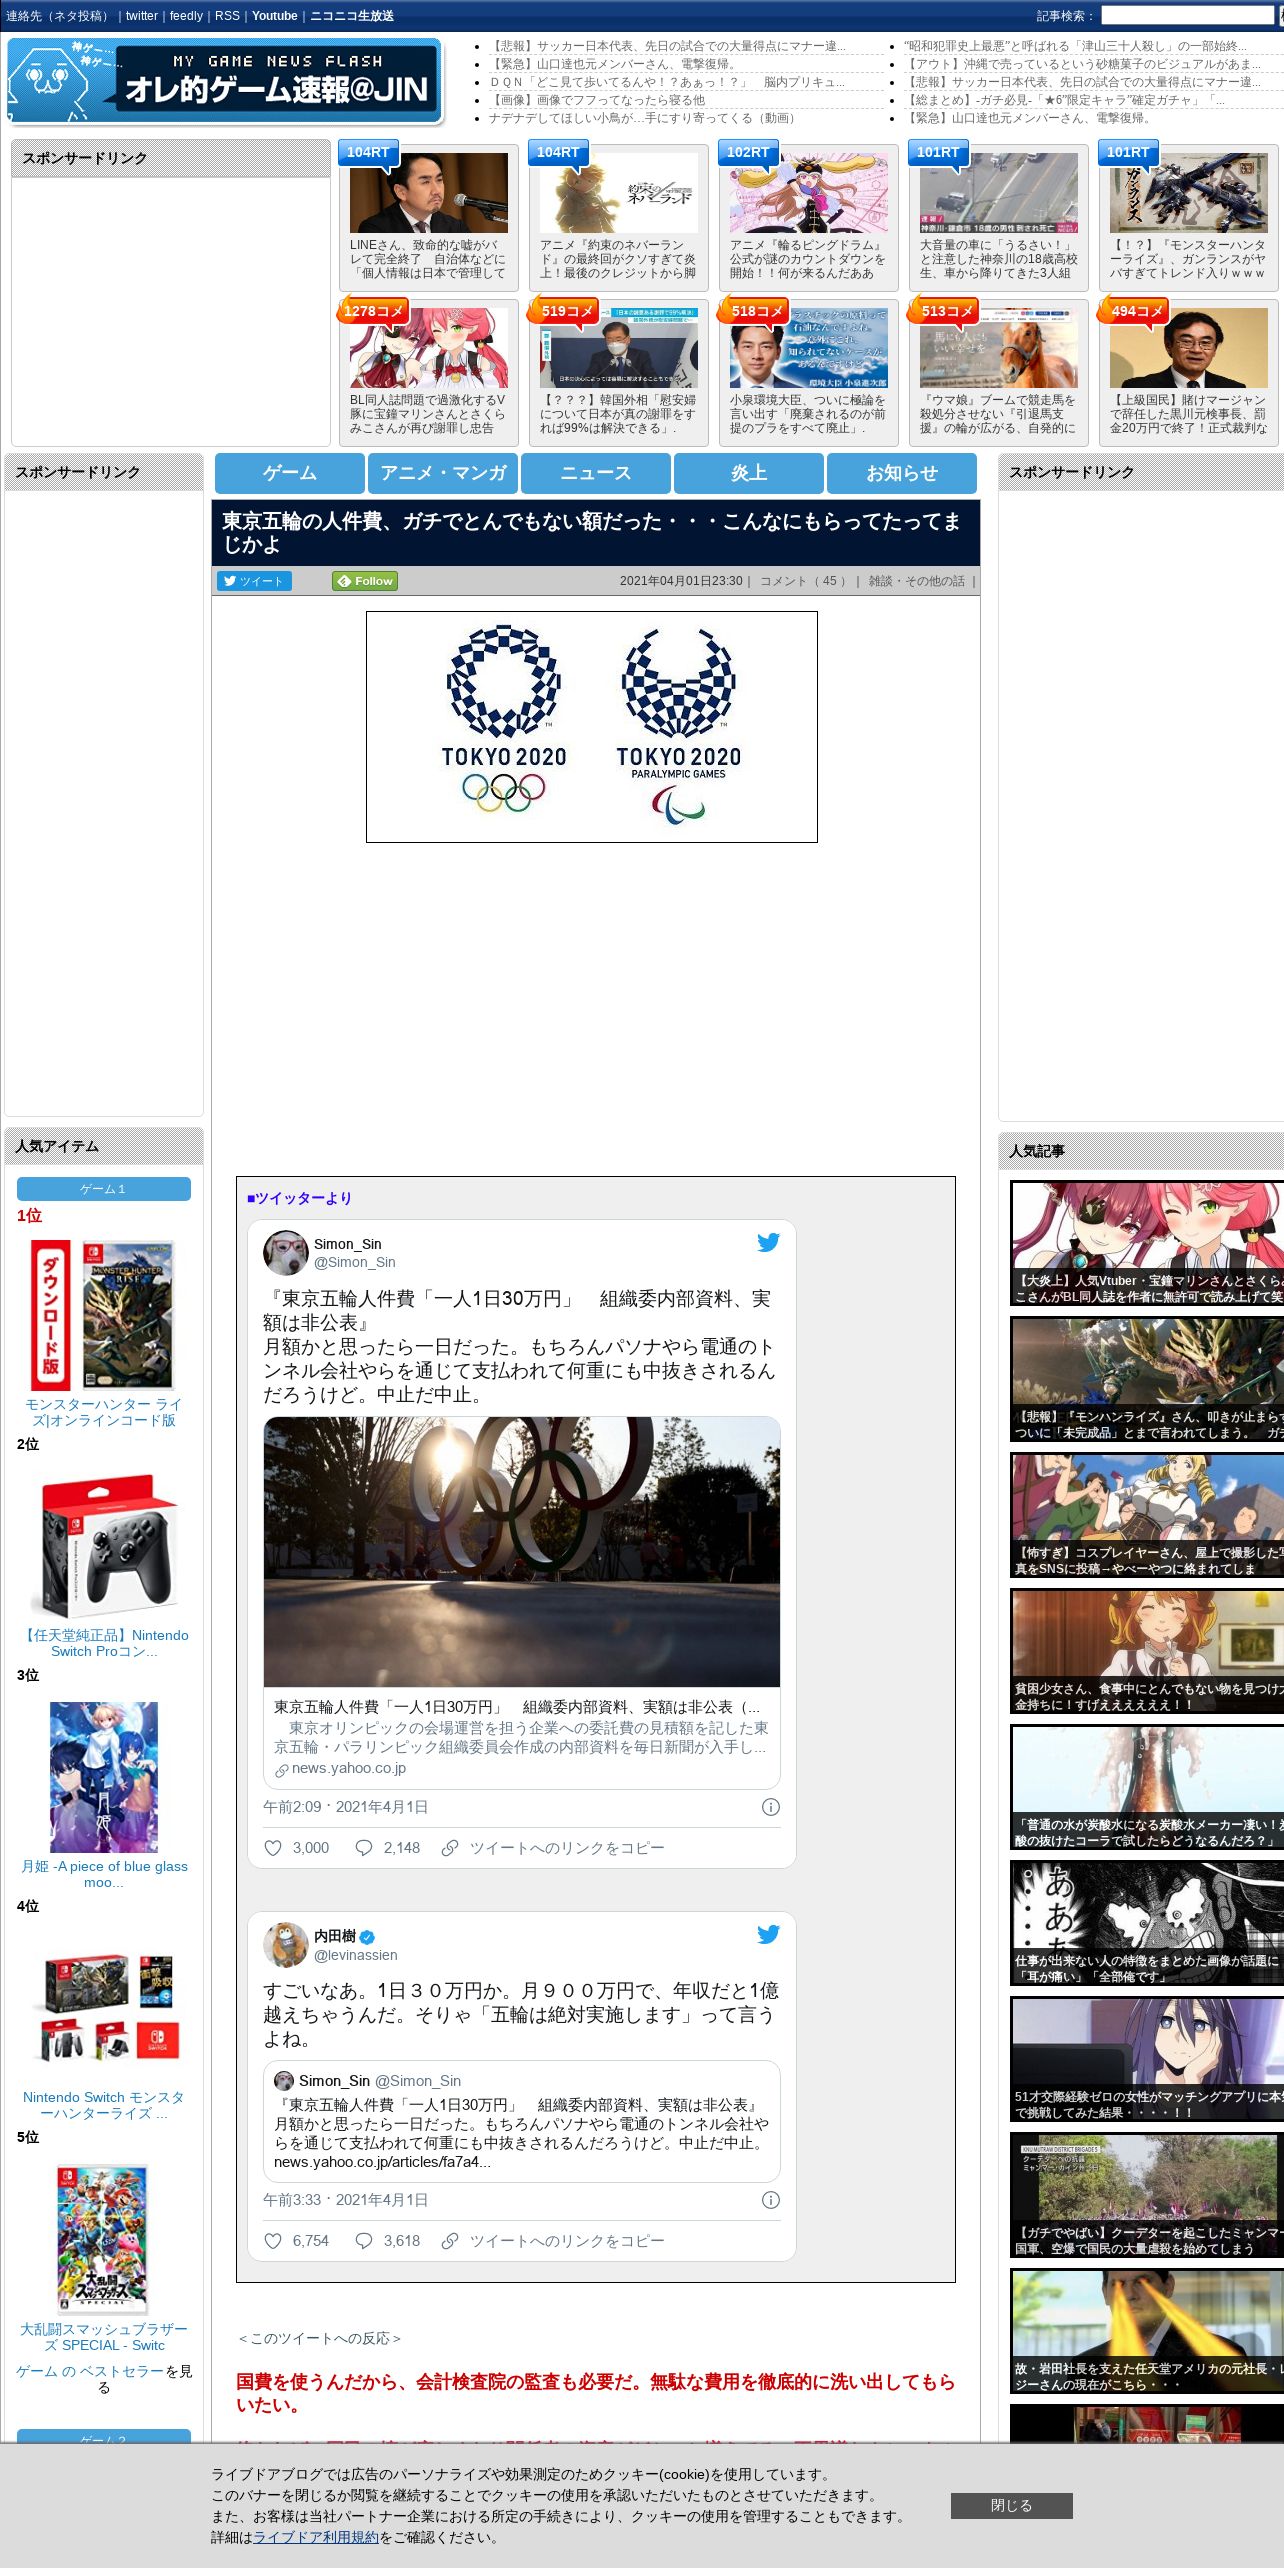Click the Youtube link in top bar
1284x2568 pixels.
[x=275, y=16]
